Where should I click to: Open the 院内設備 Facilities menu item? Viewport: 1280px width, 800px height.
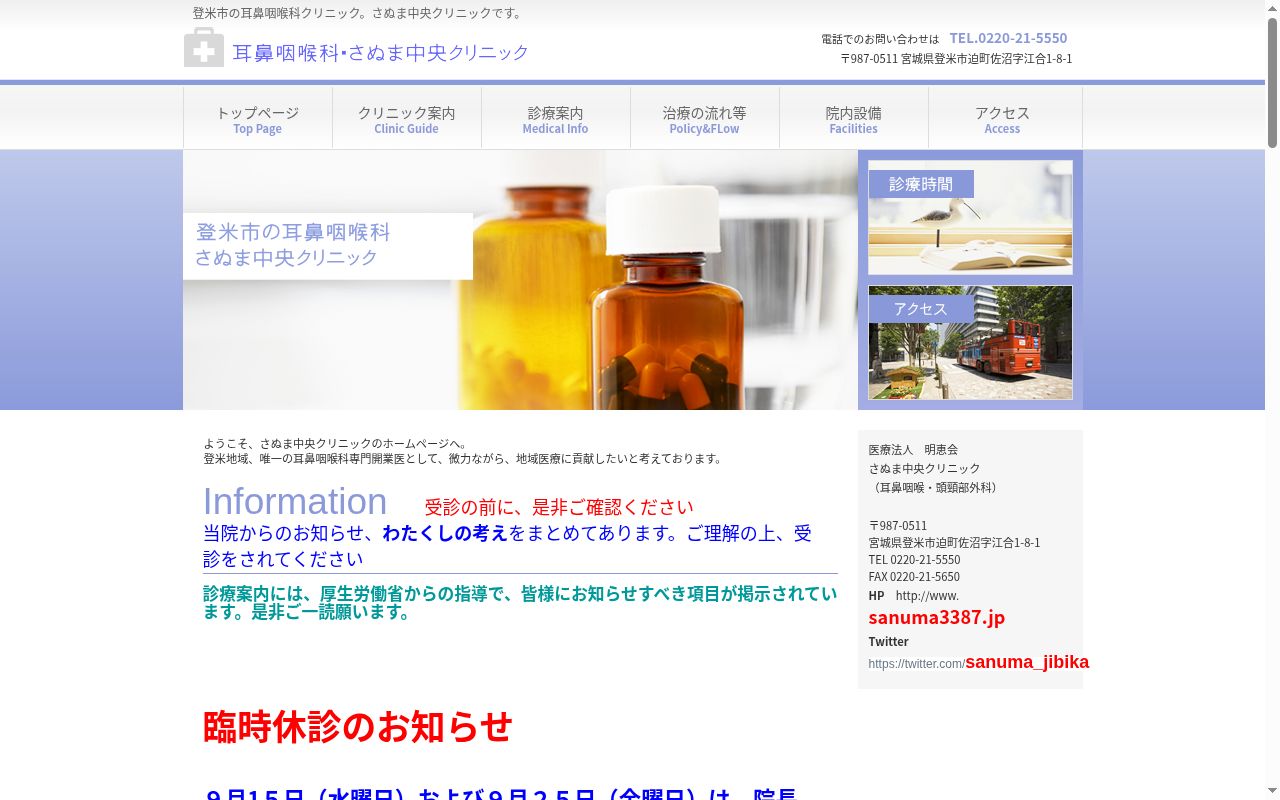pyautogui.click(x=854, y=119)
